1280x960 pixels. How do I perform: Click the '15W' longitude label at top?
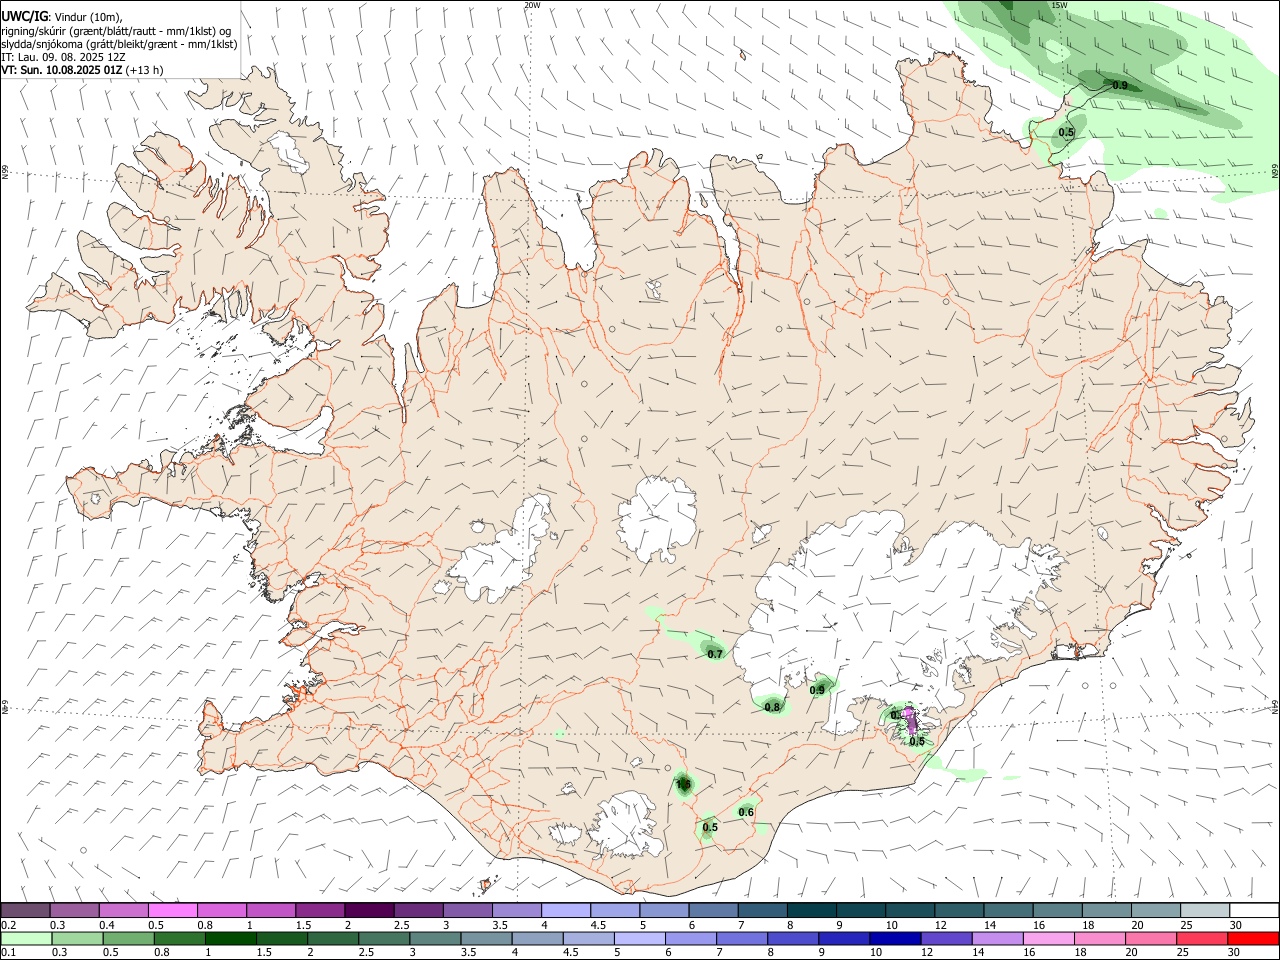(x=1060, y=5)
